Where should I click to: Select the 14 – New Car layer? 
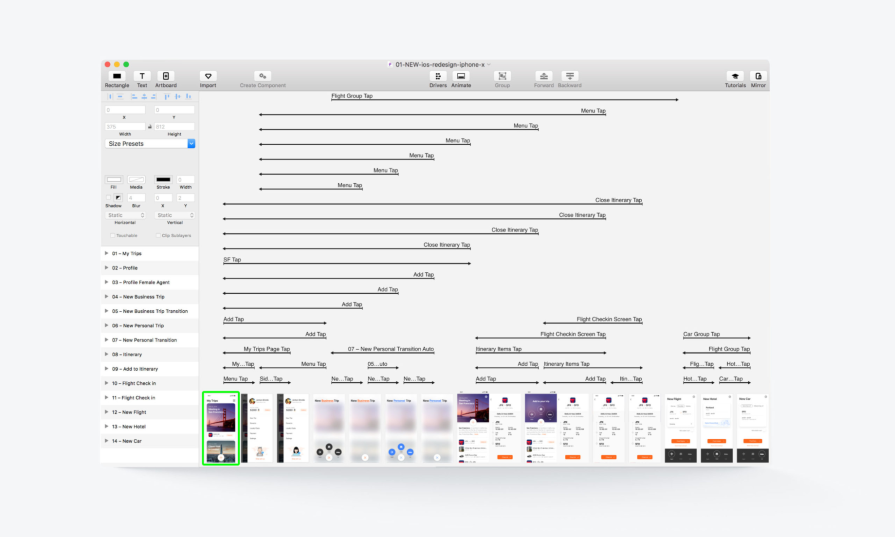tap(127, 441)
